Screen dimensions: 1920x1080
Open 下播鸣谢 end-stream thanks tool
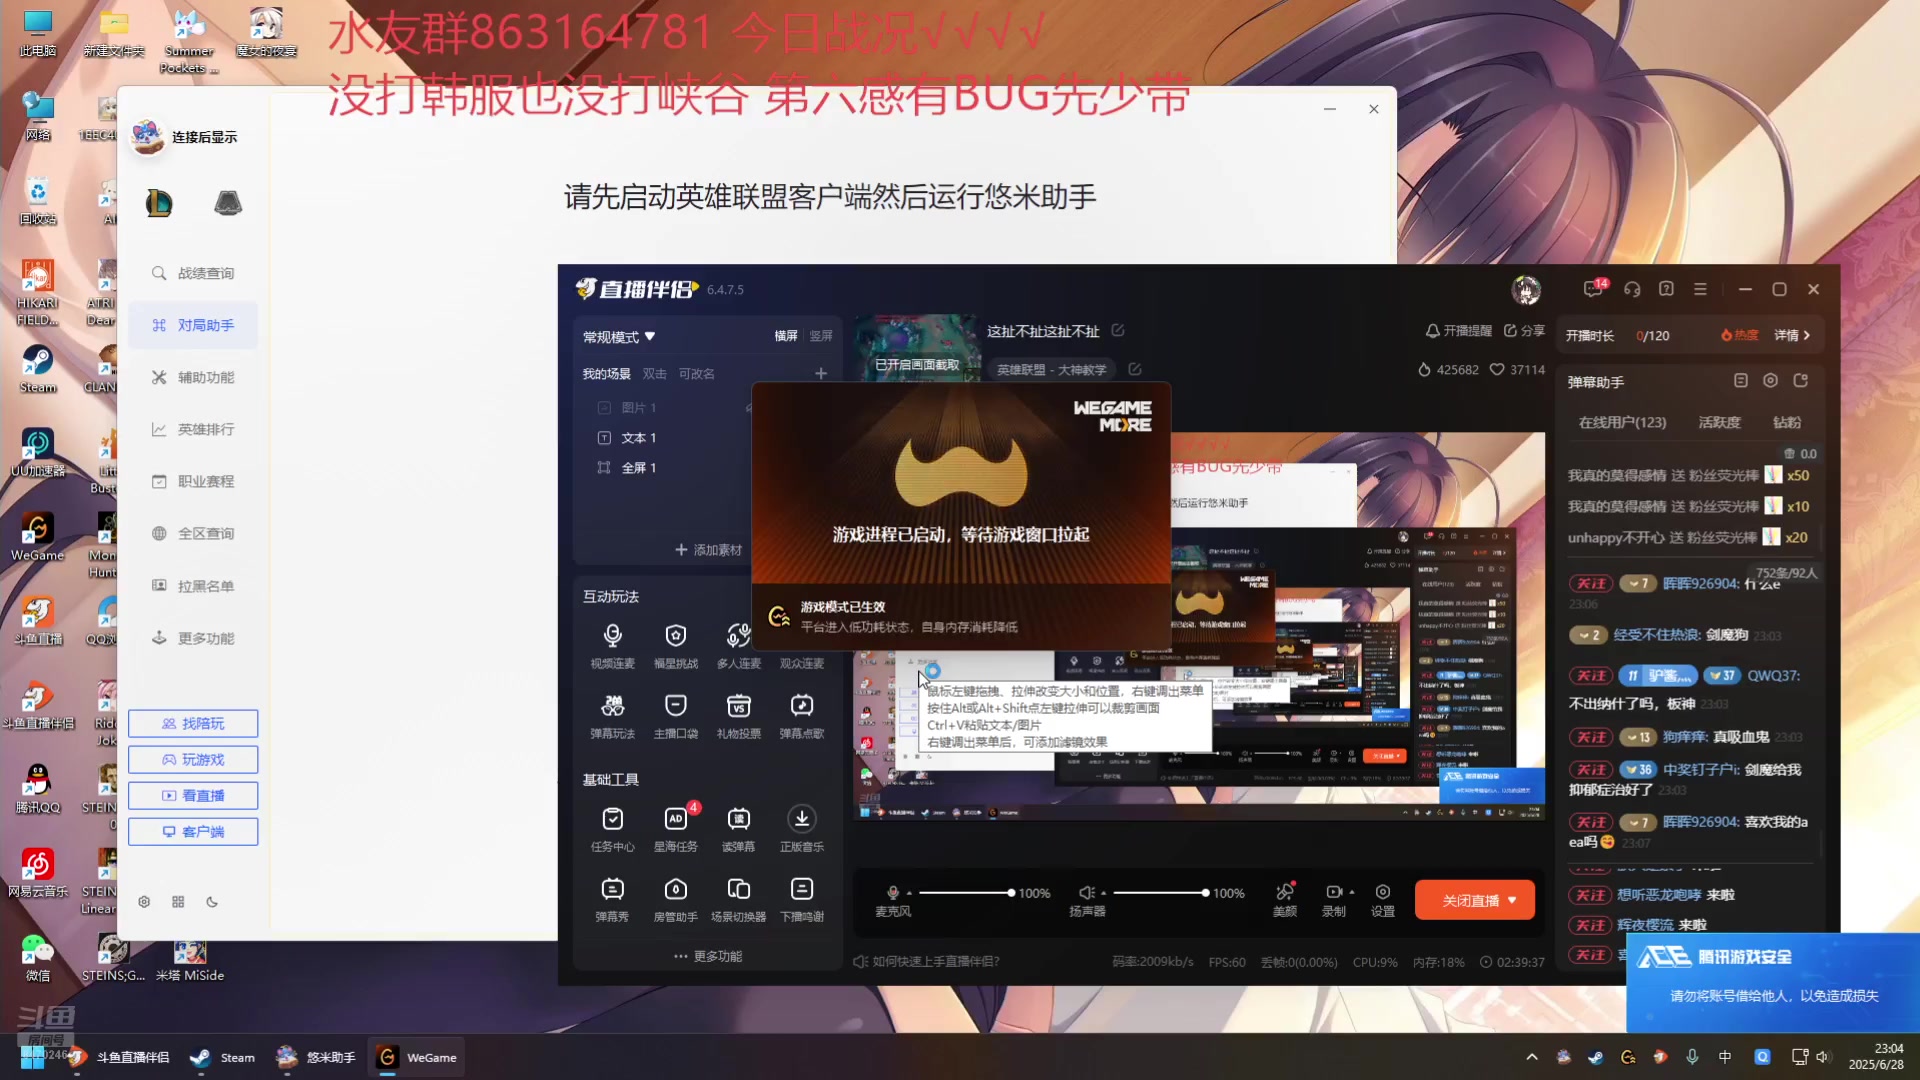801,899
